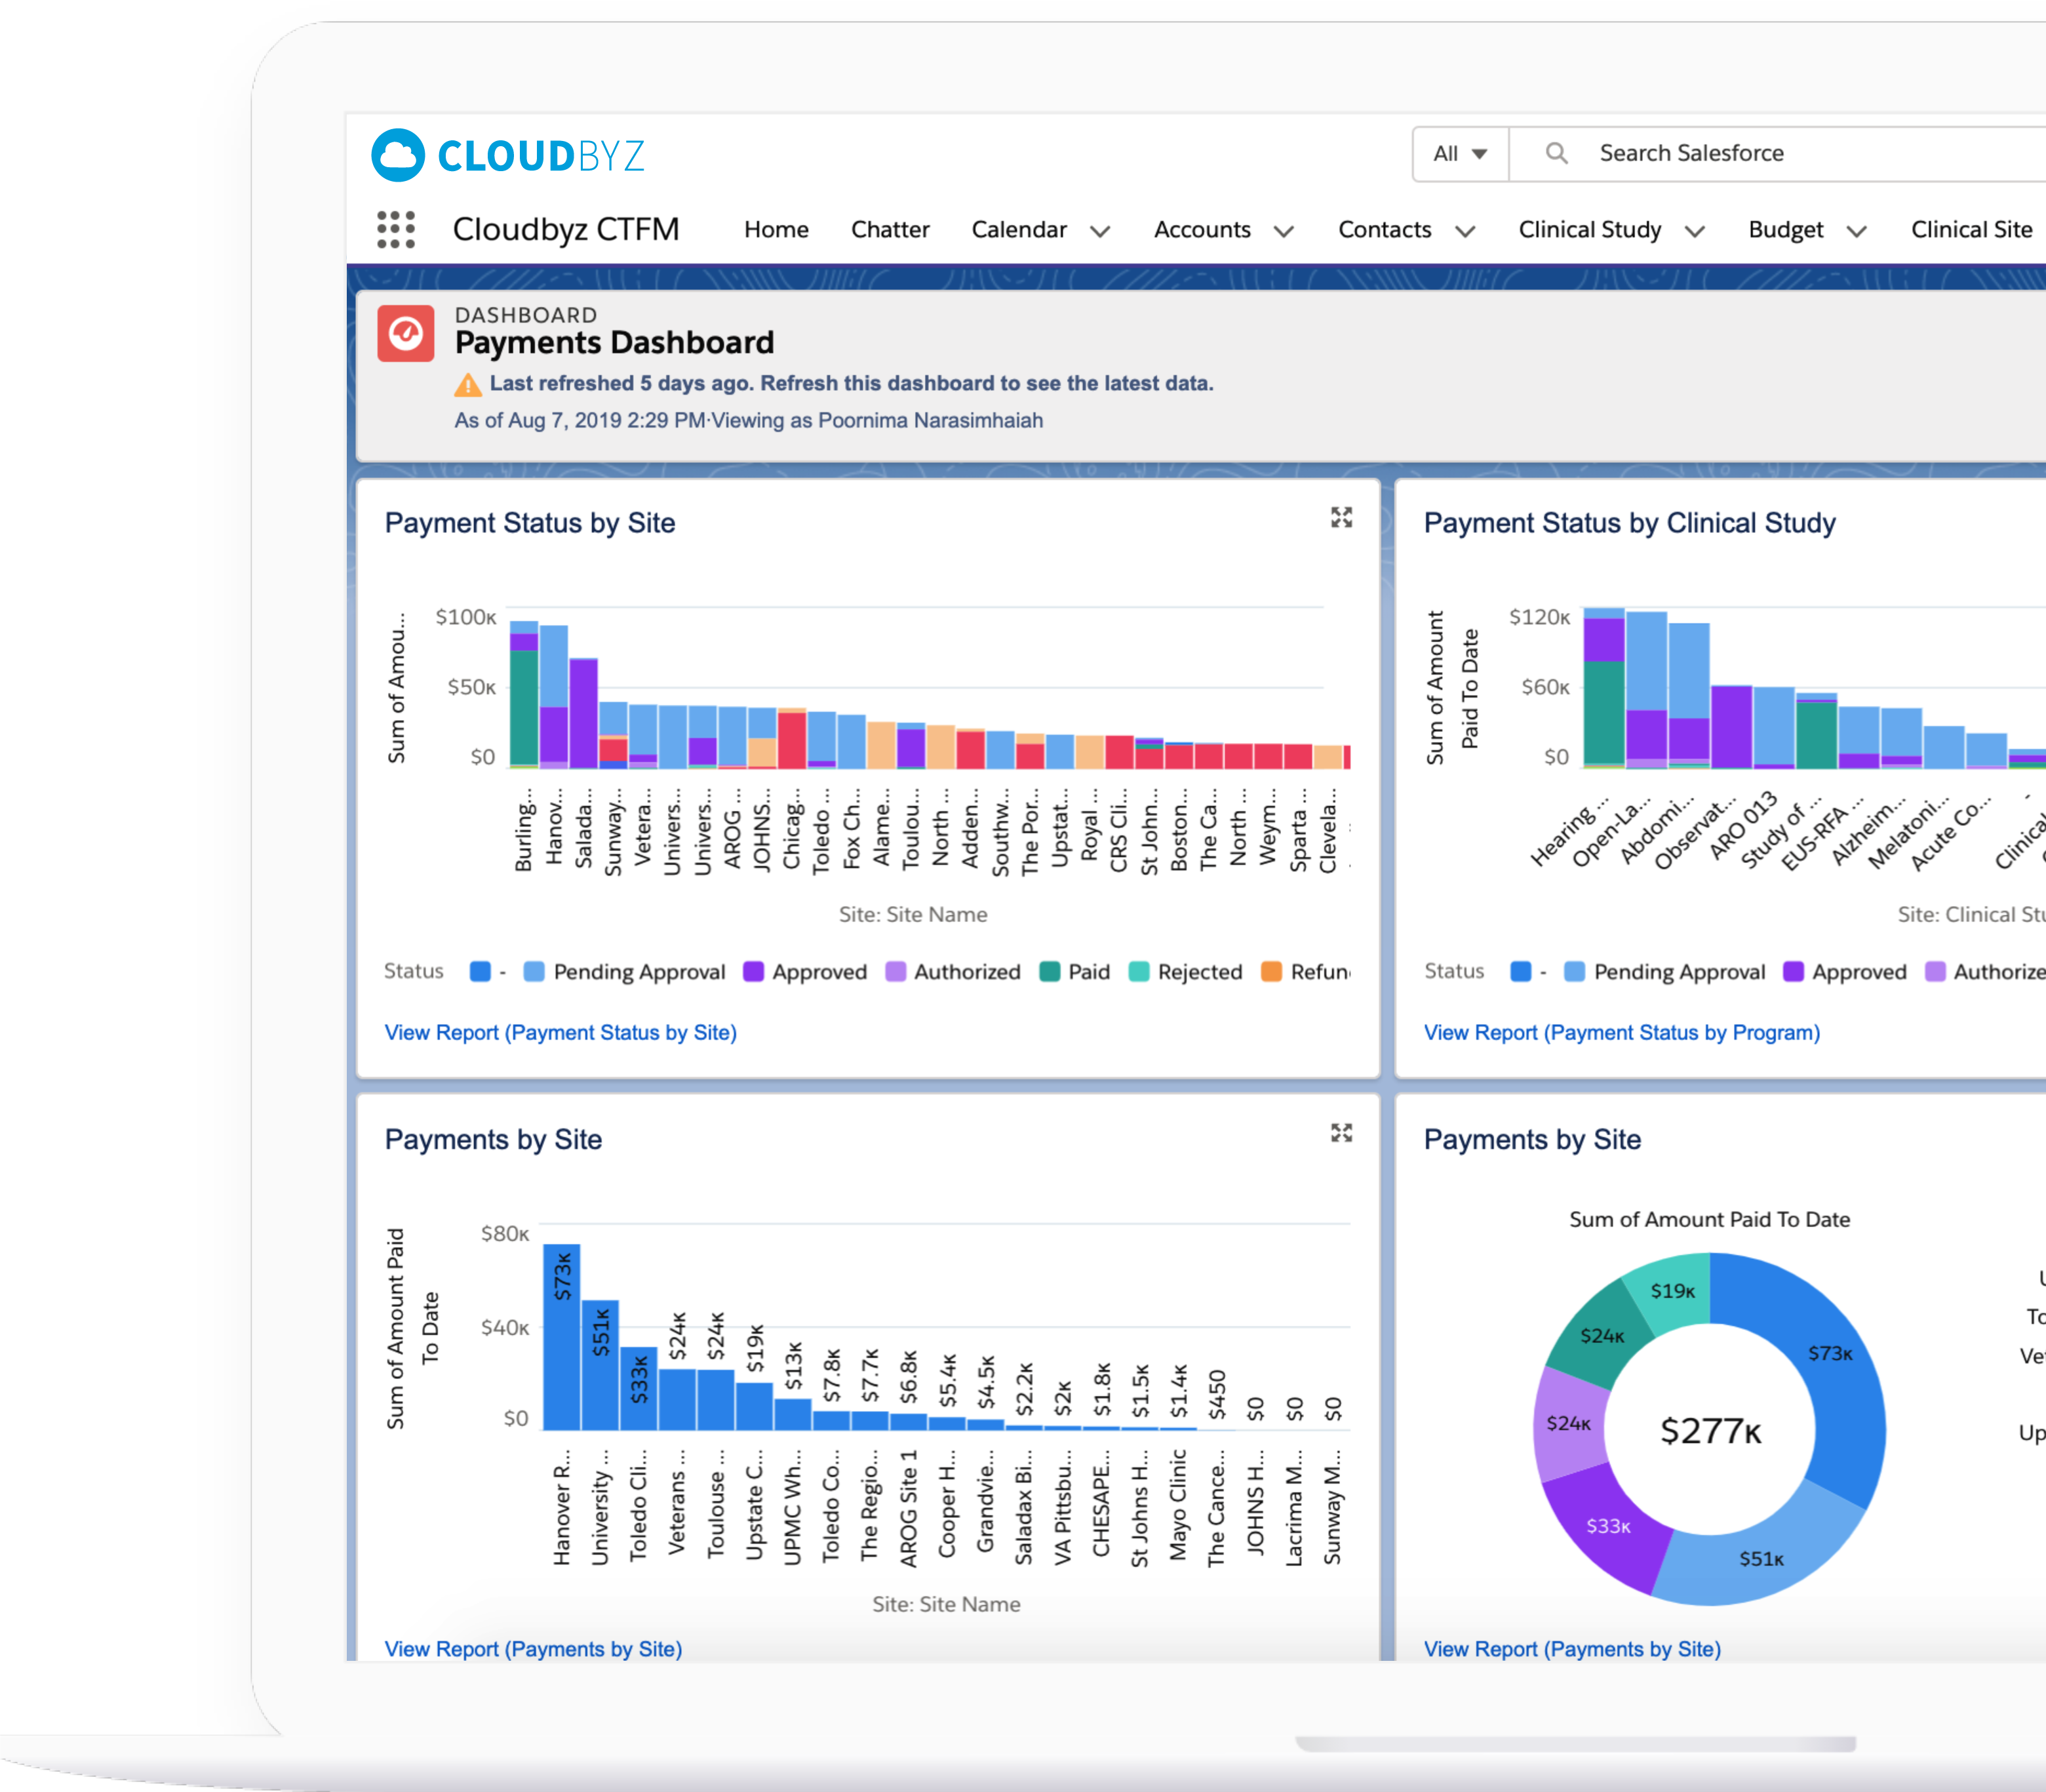Click the Burling... stacked bar in Site chart

pos(524,694)
